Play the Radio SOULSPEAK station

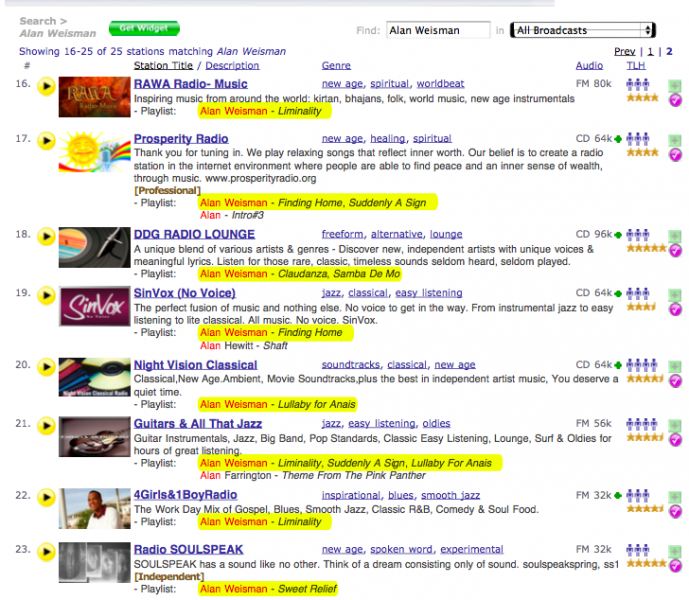pos(46,552)
